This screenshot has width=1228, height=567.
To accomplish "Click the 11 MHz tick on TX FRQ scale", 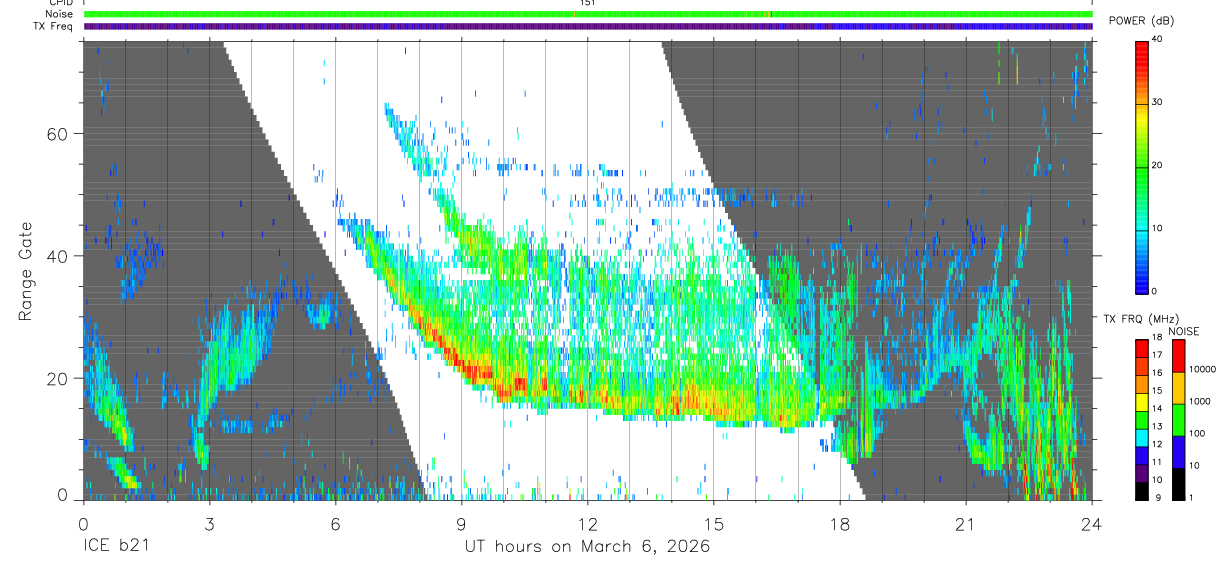I will click(x=1158, y=462).
